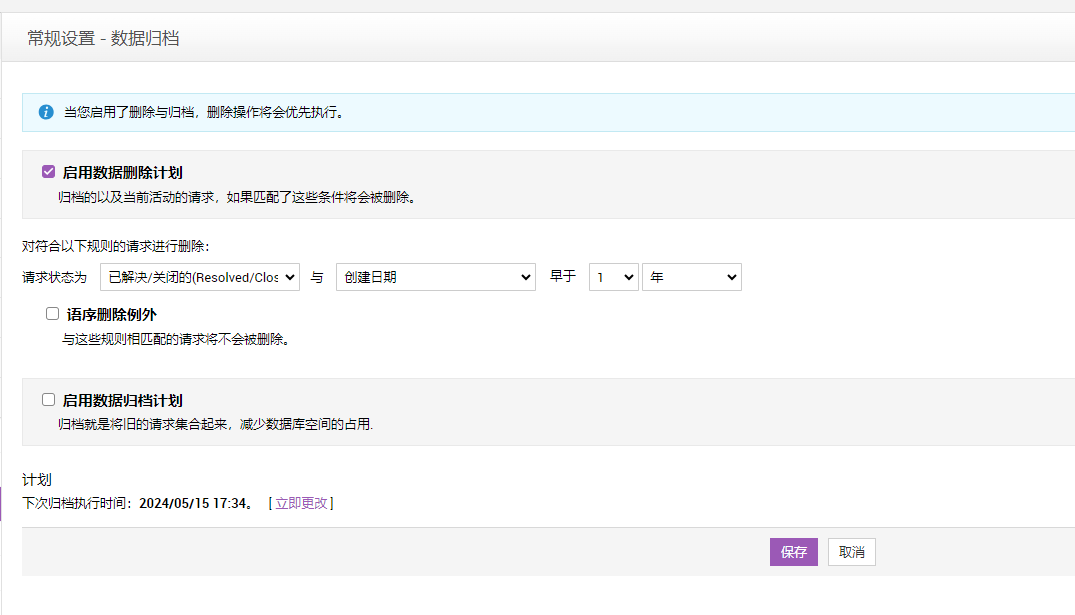Click the blue info icon in the notice banner

point(46,112)
